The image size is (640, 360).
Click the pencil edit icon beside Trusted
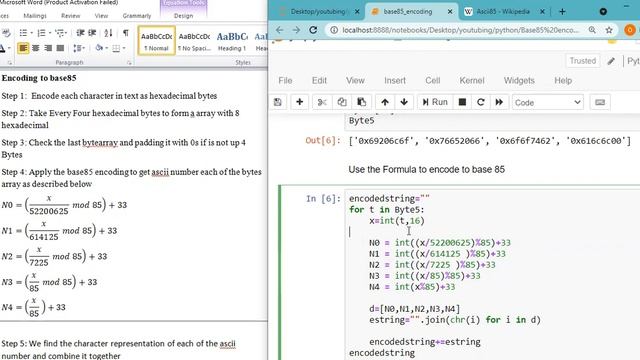coord(611,61)
